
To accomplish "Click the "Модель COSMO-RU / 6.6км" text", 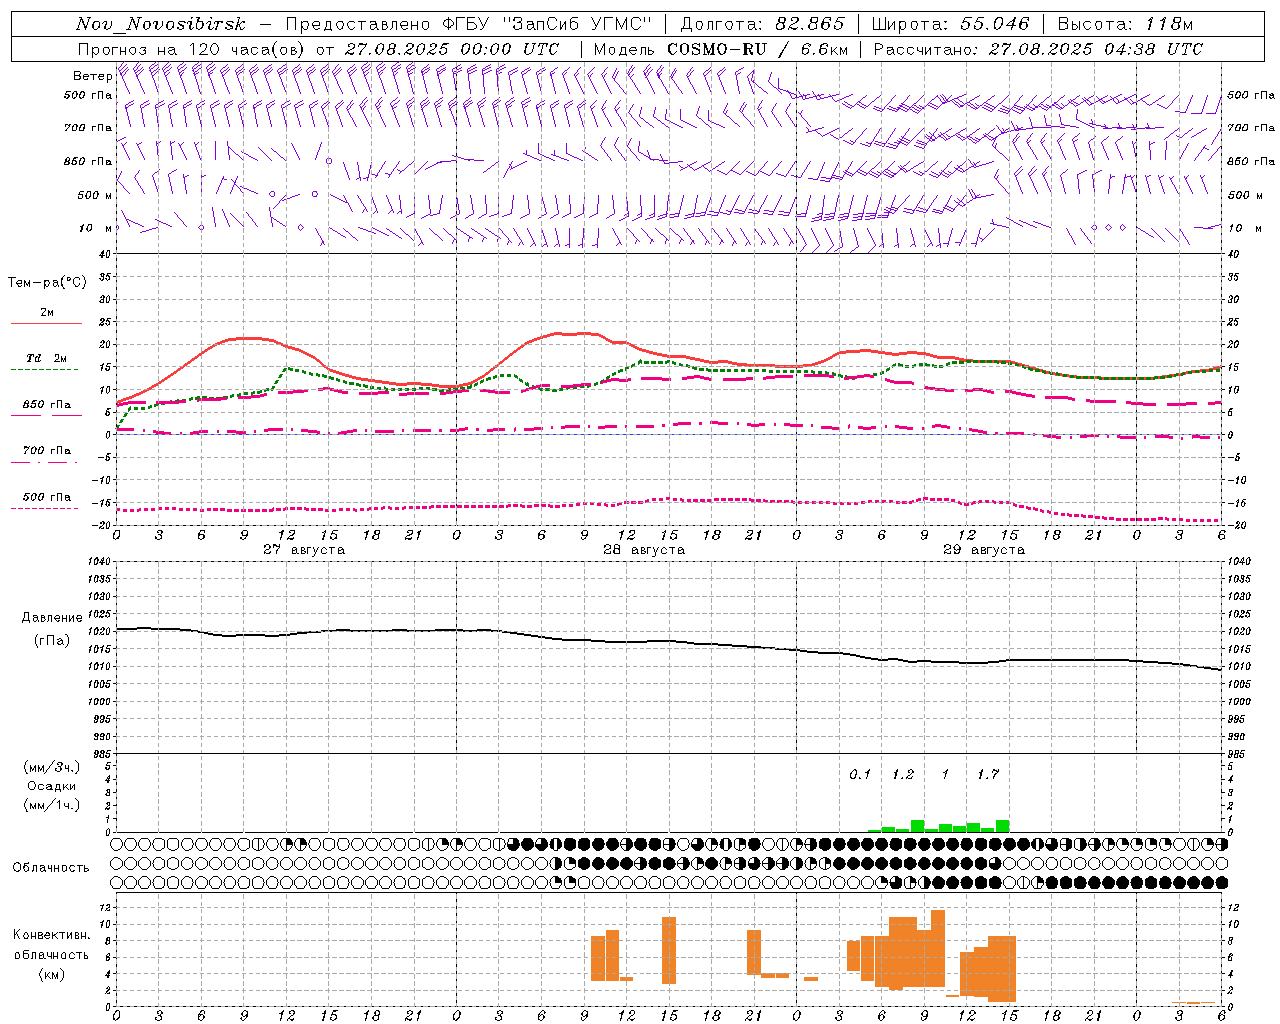I will pyautogui.click(x=721, y=49).
